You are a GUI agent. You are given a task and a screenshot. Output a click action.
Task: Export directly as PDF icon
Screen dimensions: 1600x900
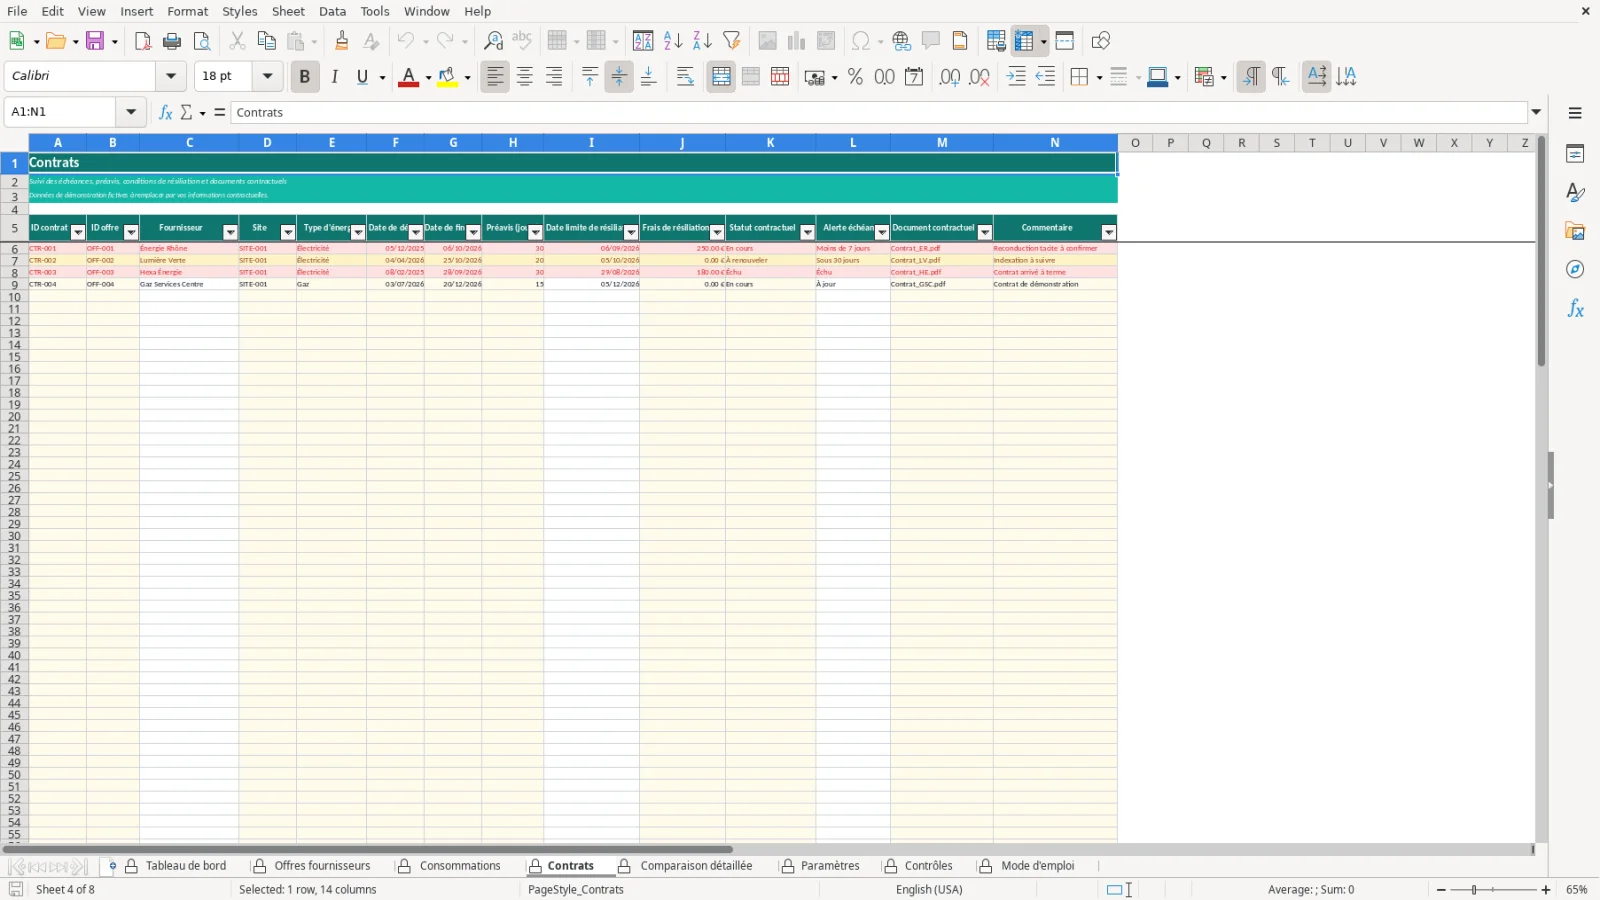(x=143, y=41)
